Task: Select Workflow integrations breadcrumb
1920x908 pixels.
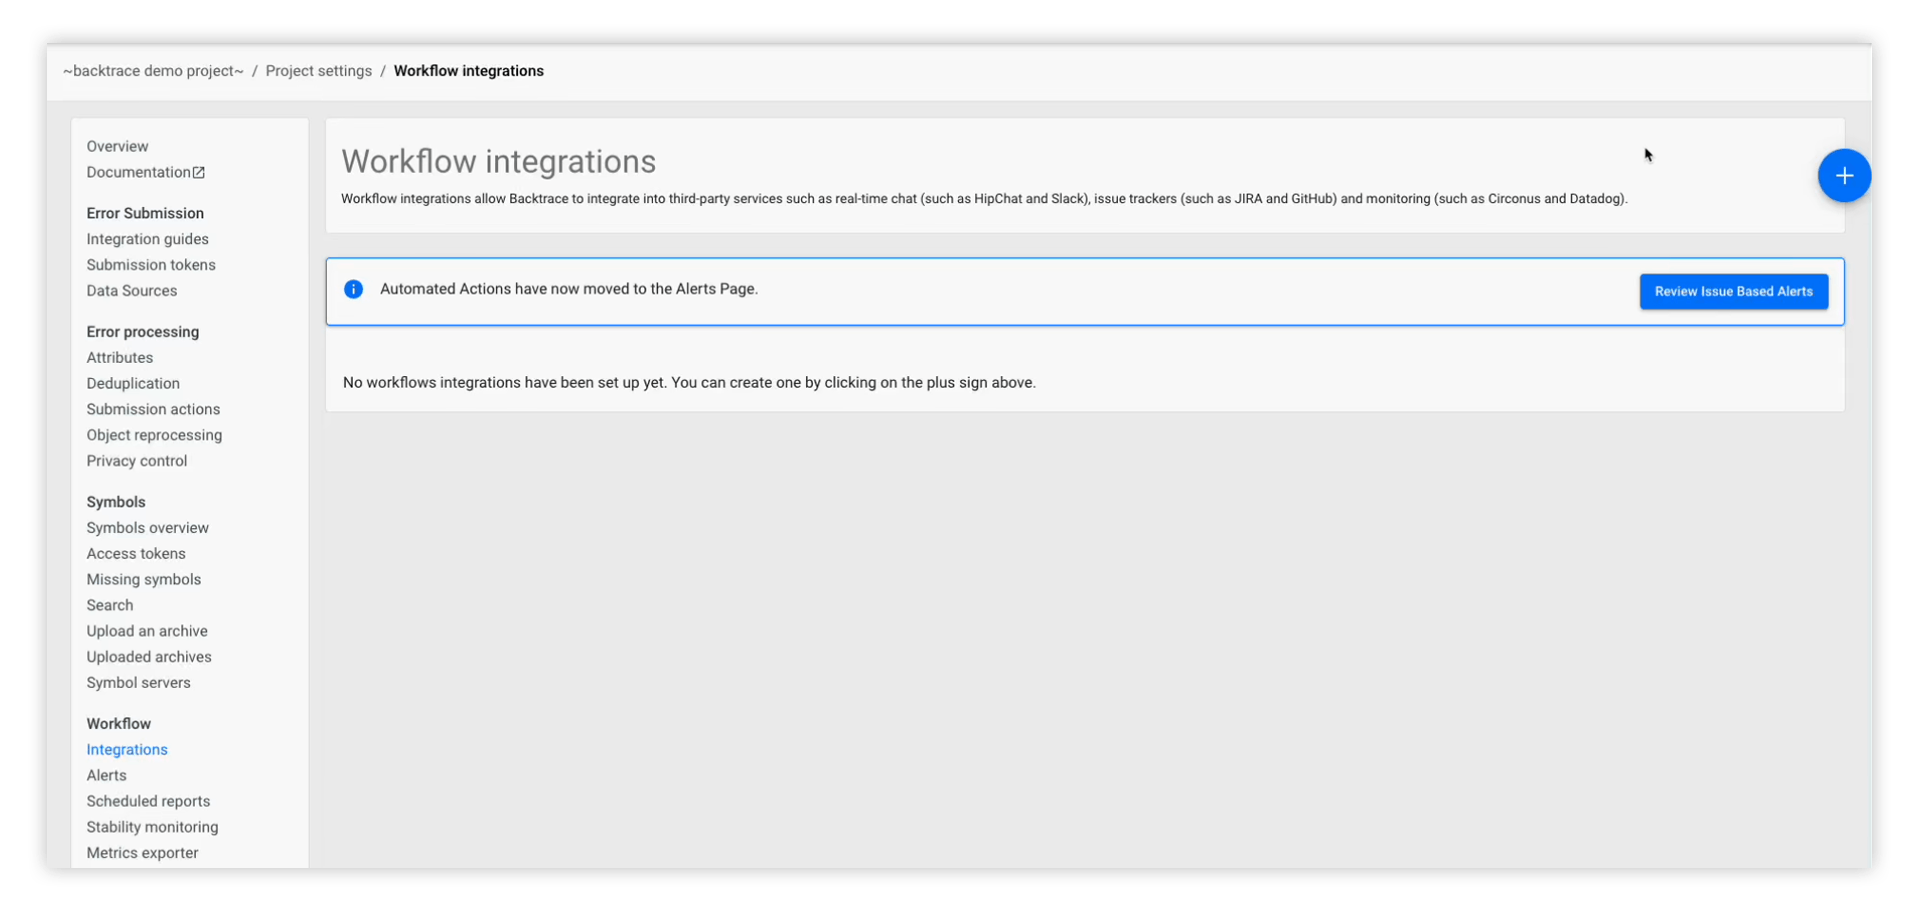Action: 469,71
